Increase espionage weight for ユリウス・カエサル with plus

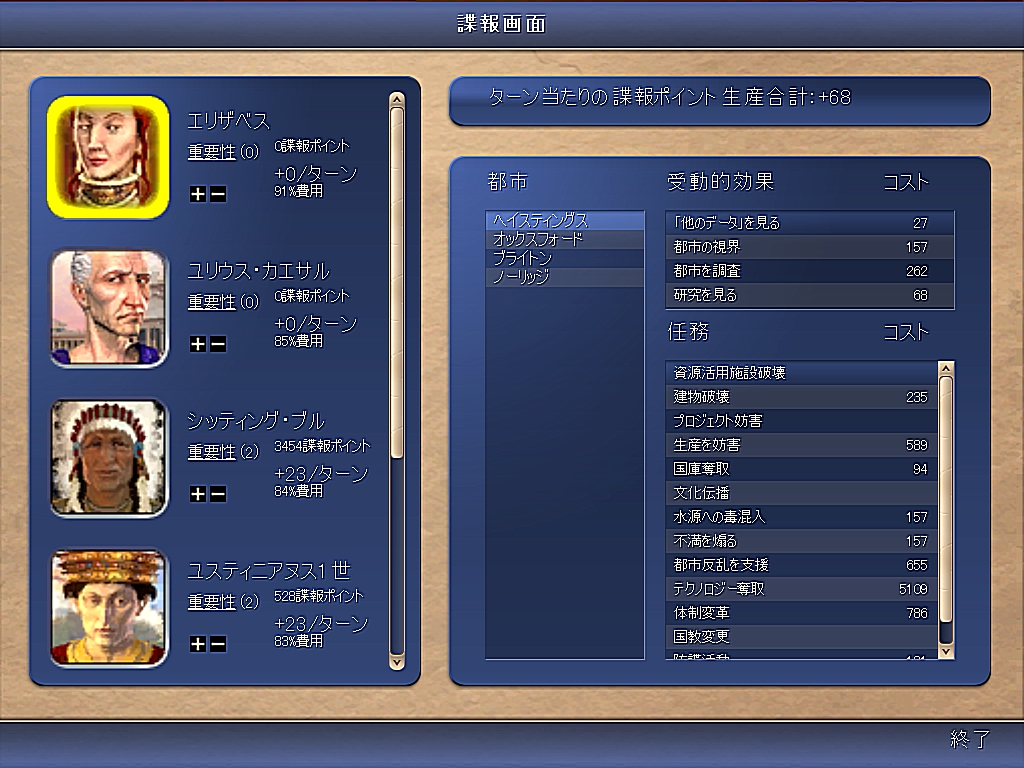point(197,344)
